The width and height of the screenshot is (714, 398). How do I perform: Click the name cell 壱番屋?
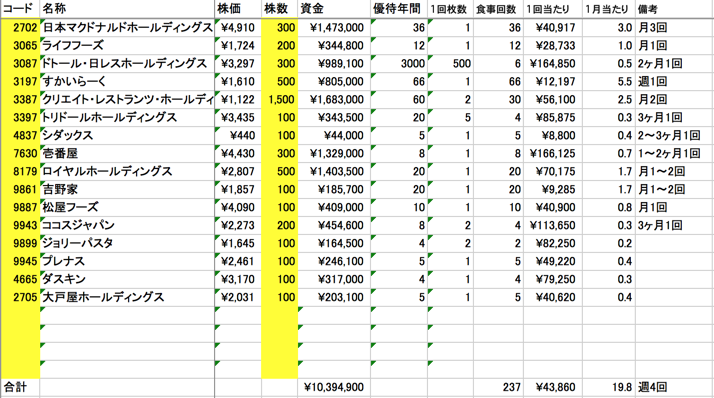[x=127, y=153]
